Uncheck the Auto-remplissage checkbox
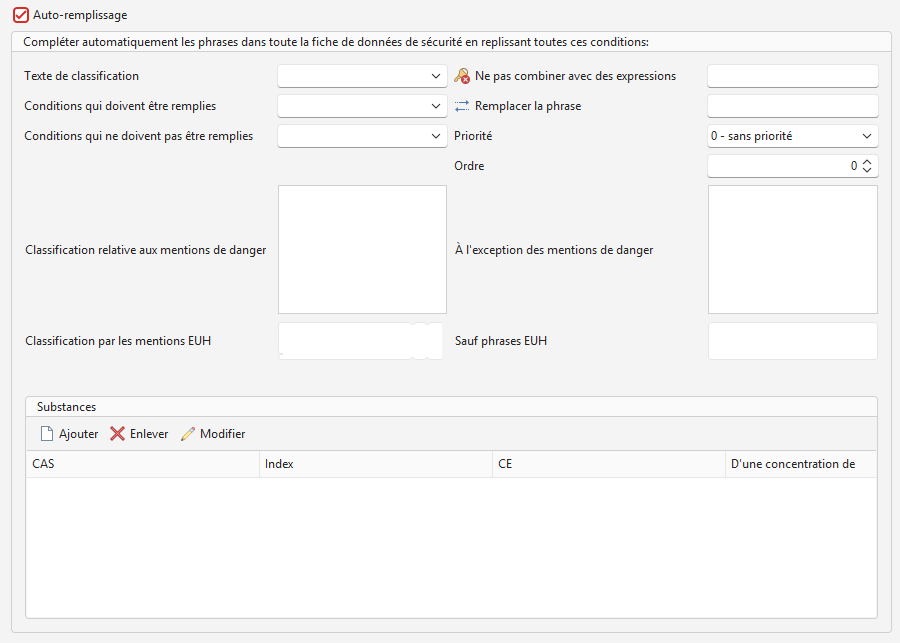The height and width of the screenshot is (643, 900). (x=21, y=15)
